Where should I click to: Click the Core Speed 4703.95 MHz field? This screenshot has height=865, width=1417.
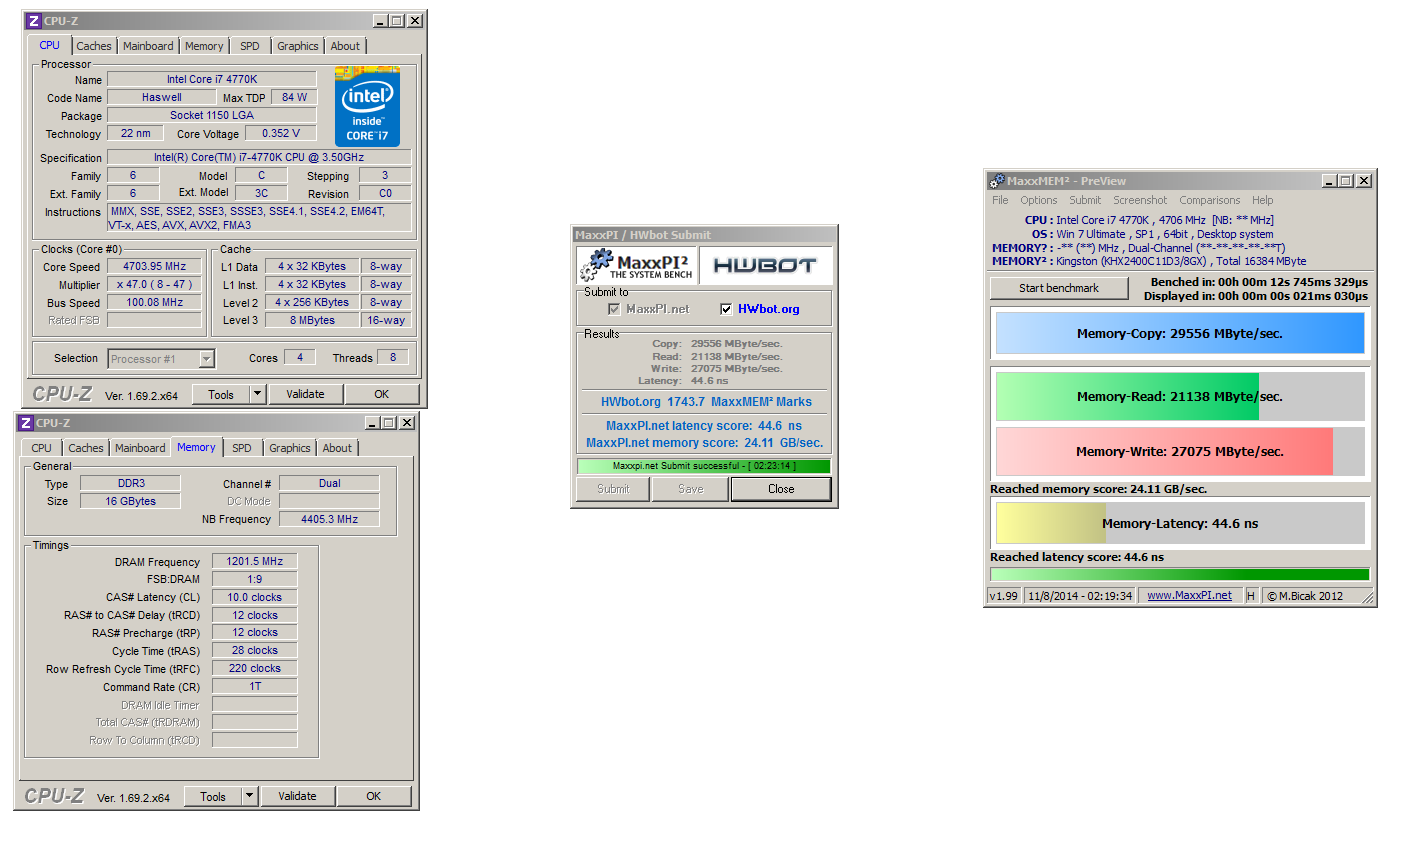coord(154,267)
